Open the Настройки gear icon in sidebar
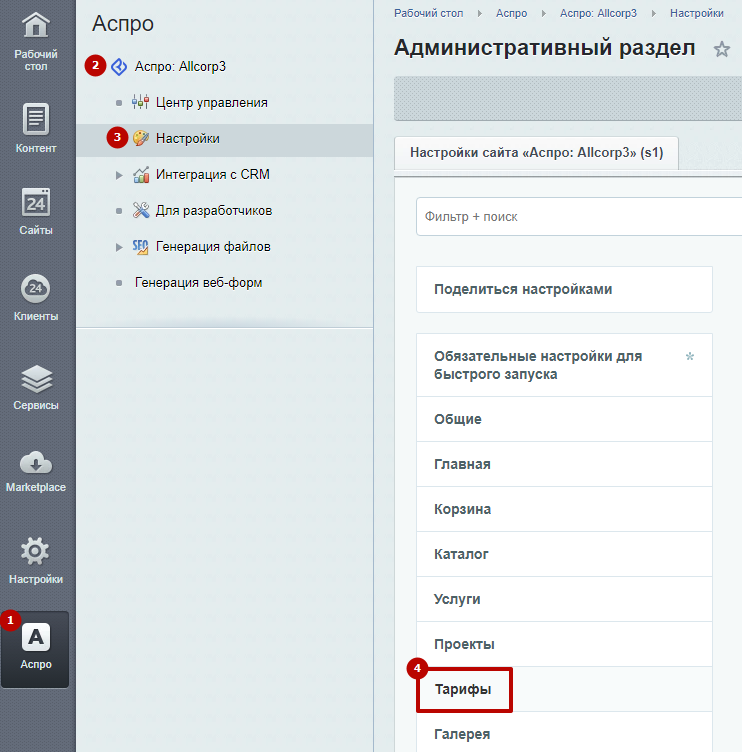The image size is (742, 752). point(35,551)
